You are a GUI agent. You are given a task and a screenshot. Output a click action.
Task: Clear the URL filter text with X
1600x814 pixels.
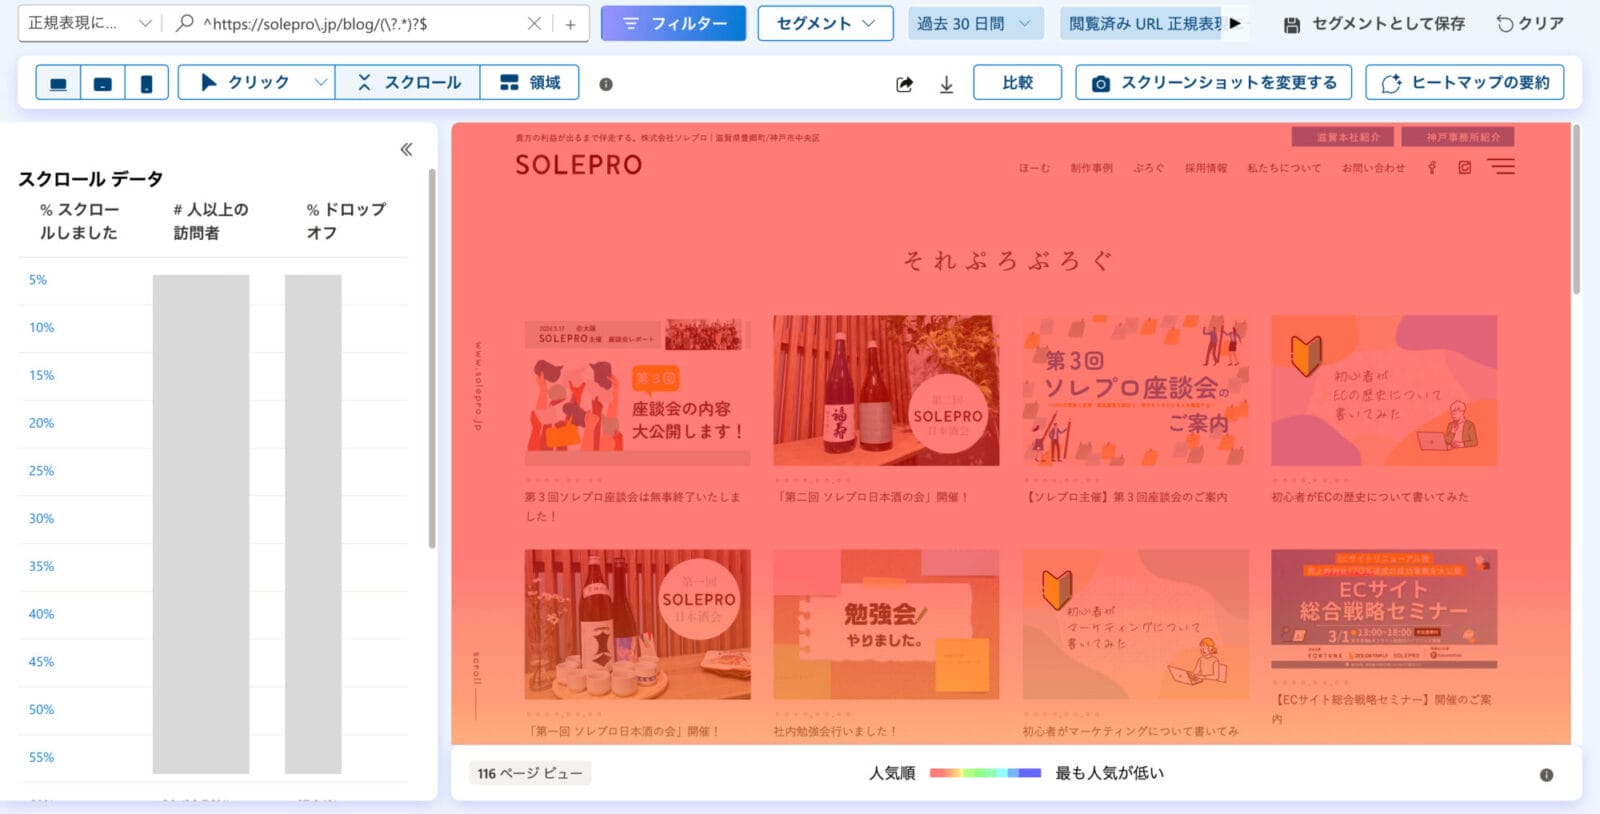[534, 23]
